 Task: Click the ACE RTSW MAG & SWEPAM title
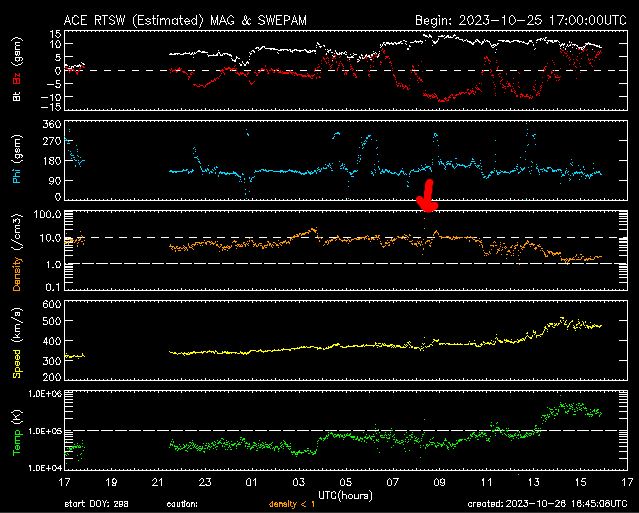click(203, 19)
